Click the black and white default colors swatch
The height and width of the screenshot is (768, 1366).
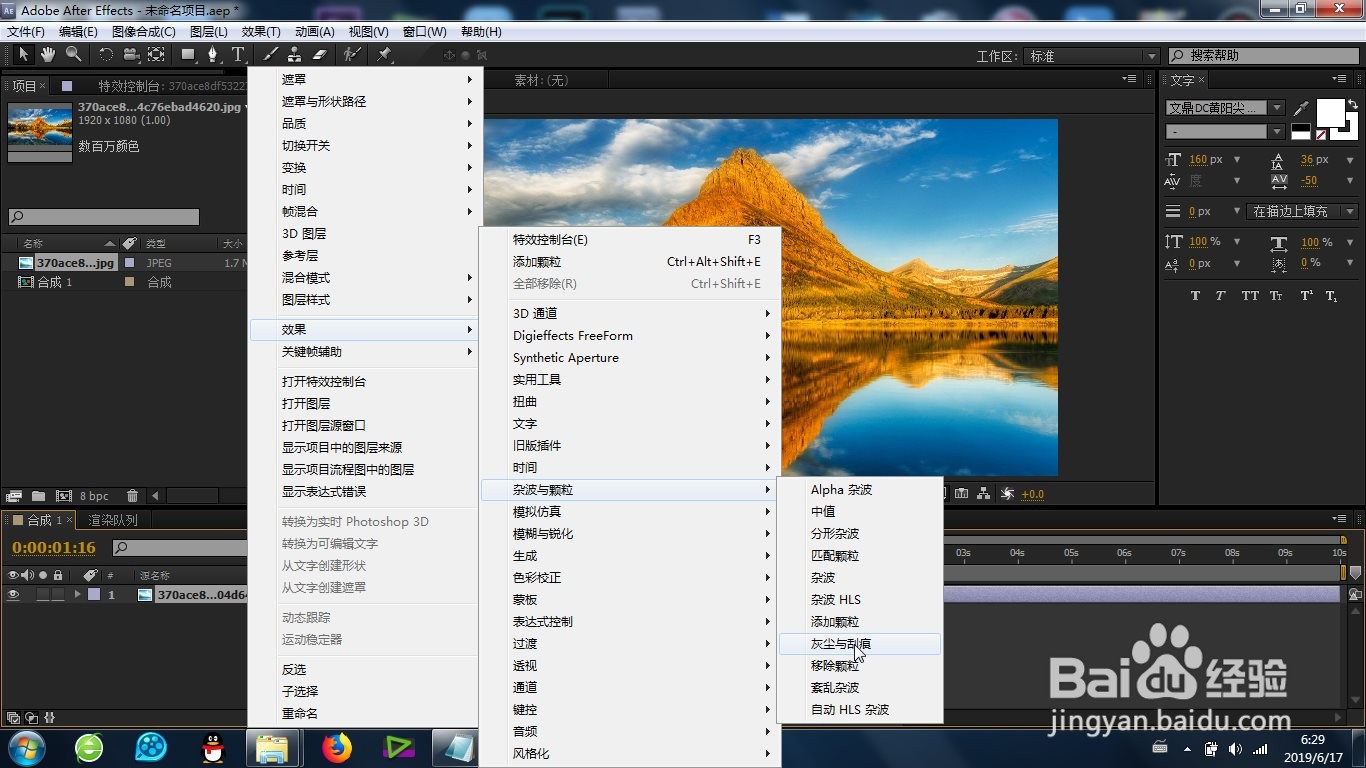tap(1301, 132)
